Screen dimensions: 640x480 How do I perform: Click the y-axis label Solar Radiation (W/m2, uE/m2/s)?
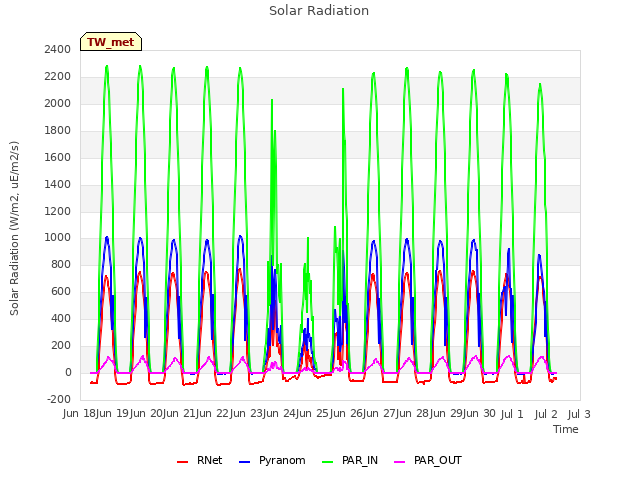[x=14, y=228]
